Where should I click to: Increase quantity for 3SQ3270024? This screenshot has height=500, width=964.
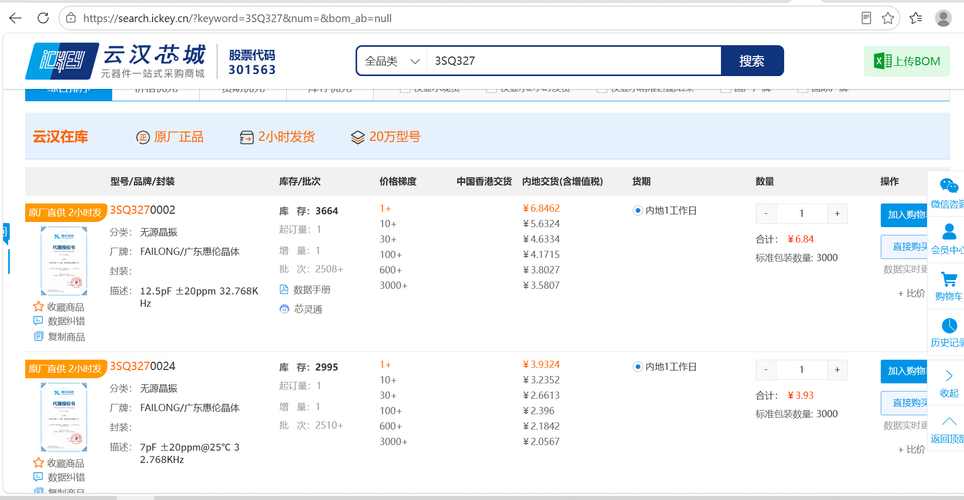click(837, 370)
